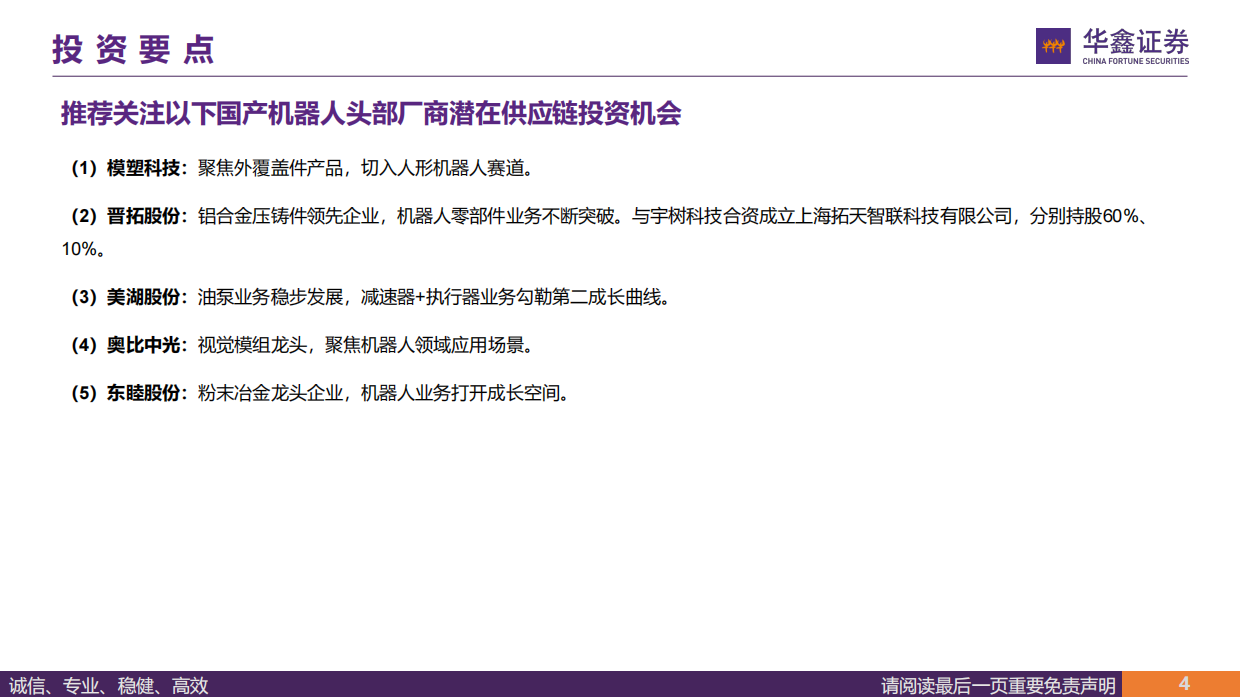Click the 华鑫证券 company name text
Image resolution: width=1240 pixels, height=697 pixels.
tap(1136, 41)
